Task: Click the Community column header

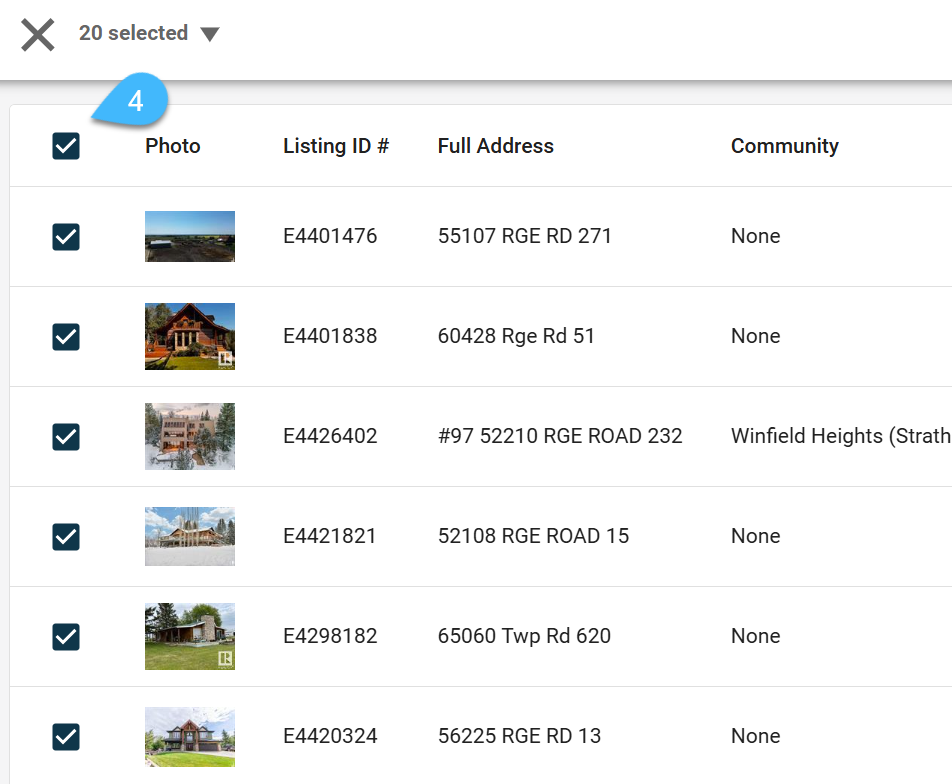Action: [784, 146]
